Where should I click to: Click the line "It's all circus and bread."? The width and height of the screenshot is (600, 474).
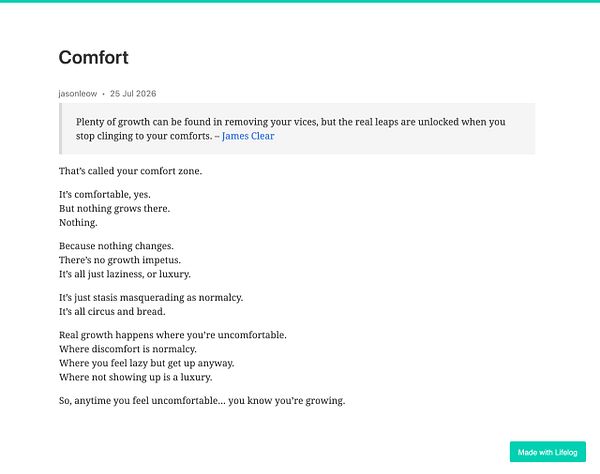click(112, 312)
